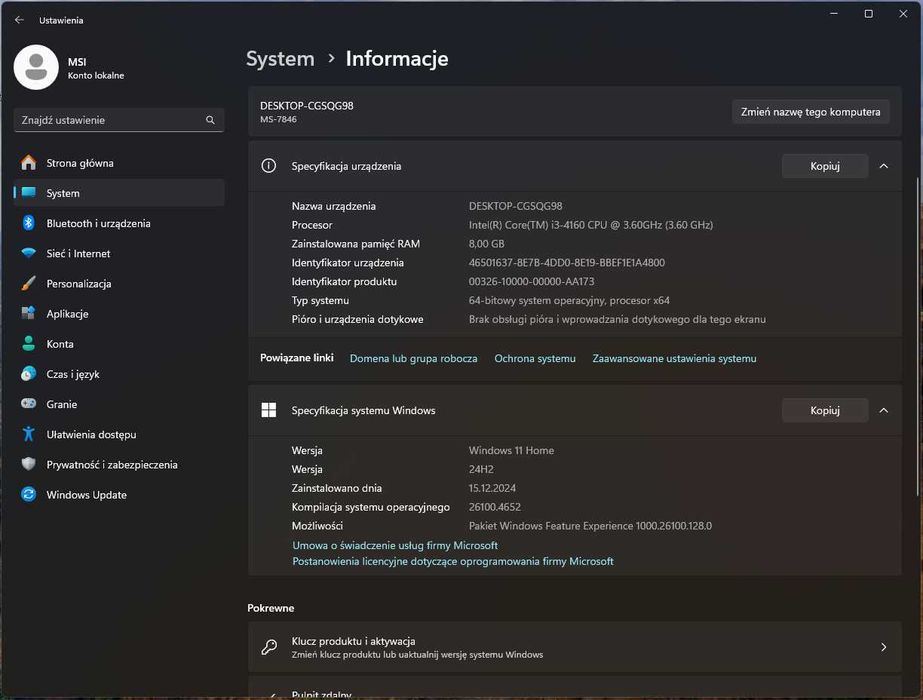The height and width of the screenshot is (700, 923).
Task: Click device identifier 46501637-8E7B-4DD0 value
Action: [566, 263]
